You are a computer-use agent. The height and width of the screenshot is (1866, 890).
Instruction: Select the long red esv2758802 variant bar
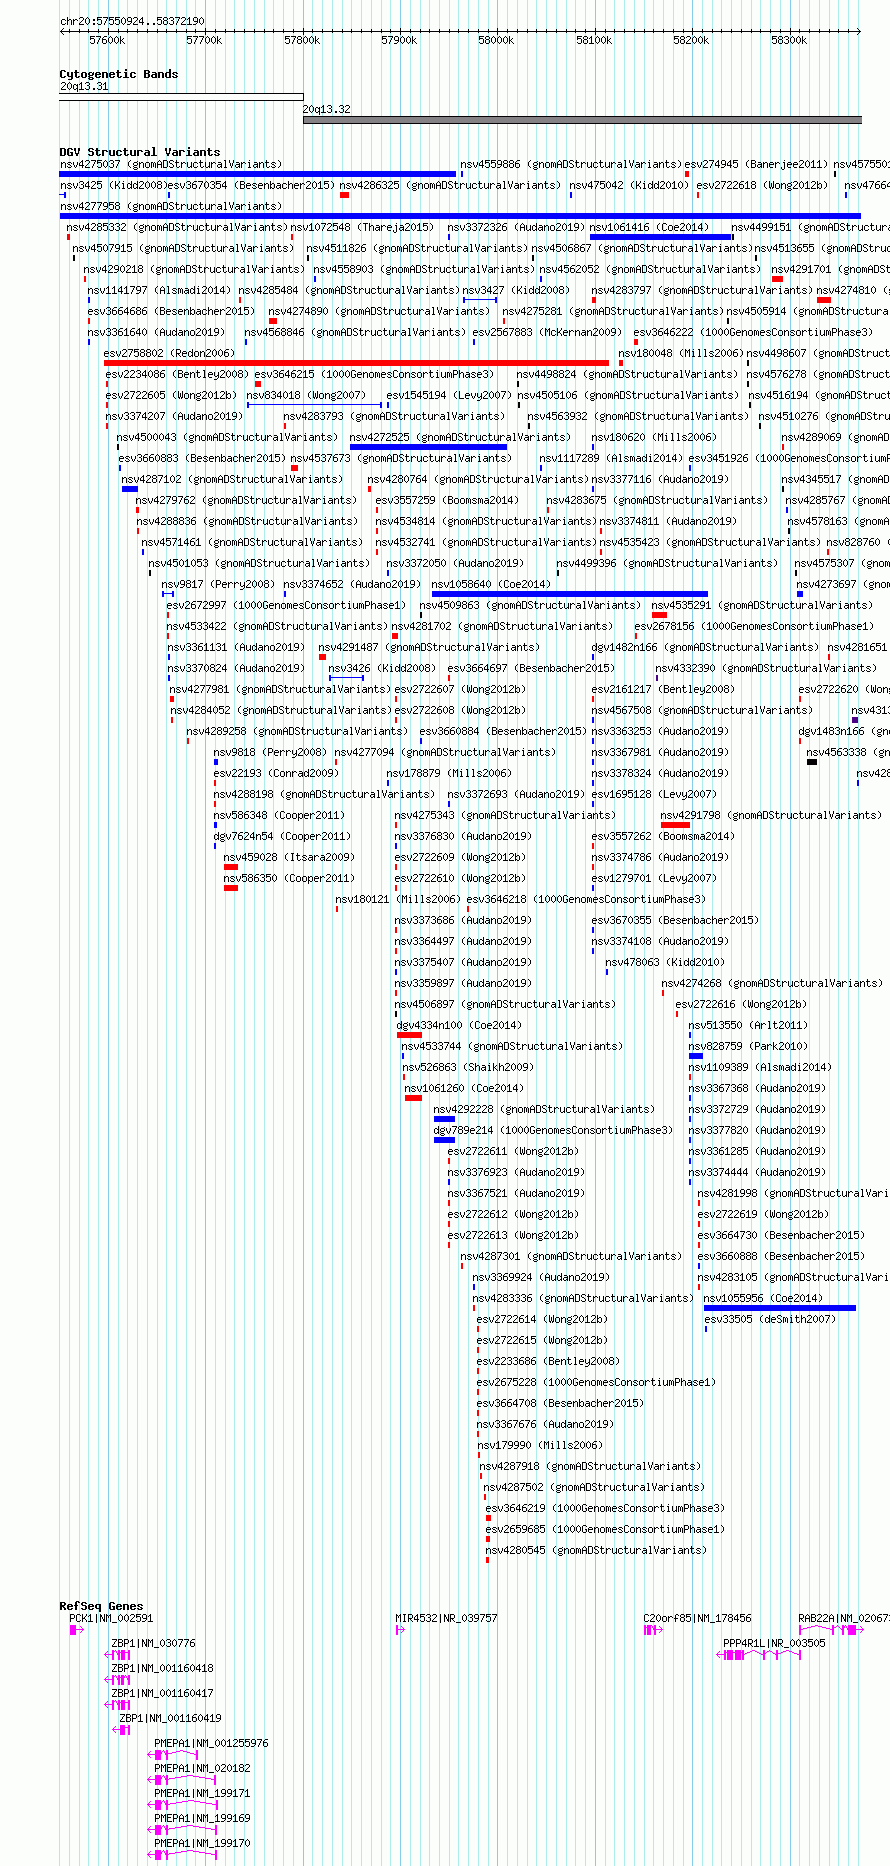point(356,363)
